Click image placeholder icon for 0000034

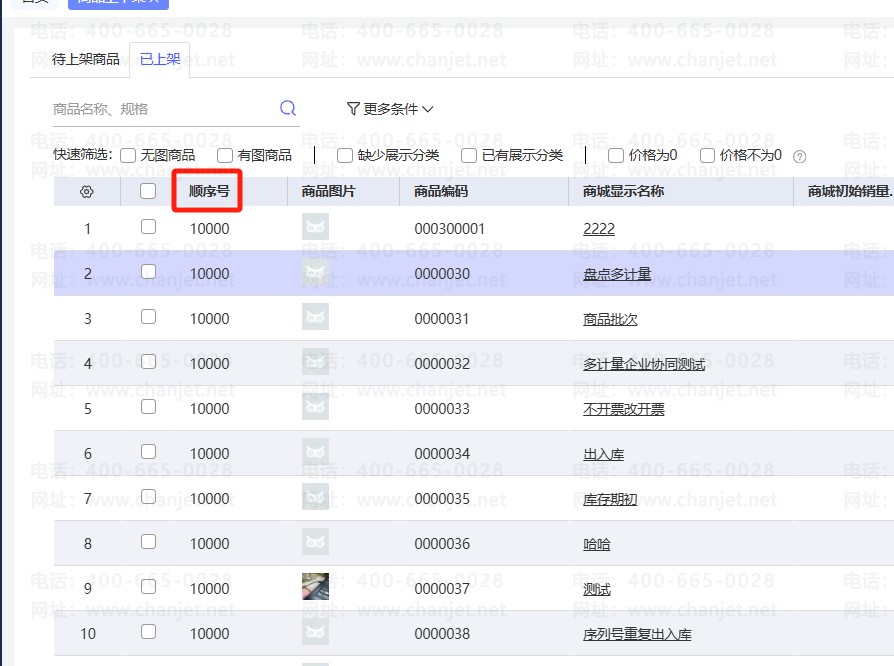[315, 452]
